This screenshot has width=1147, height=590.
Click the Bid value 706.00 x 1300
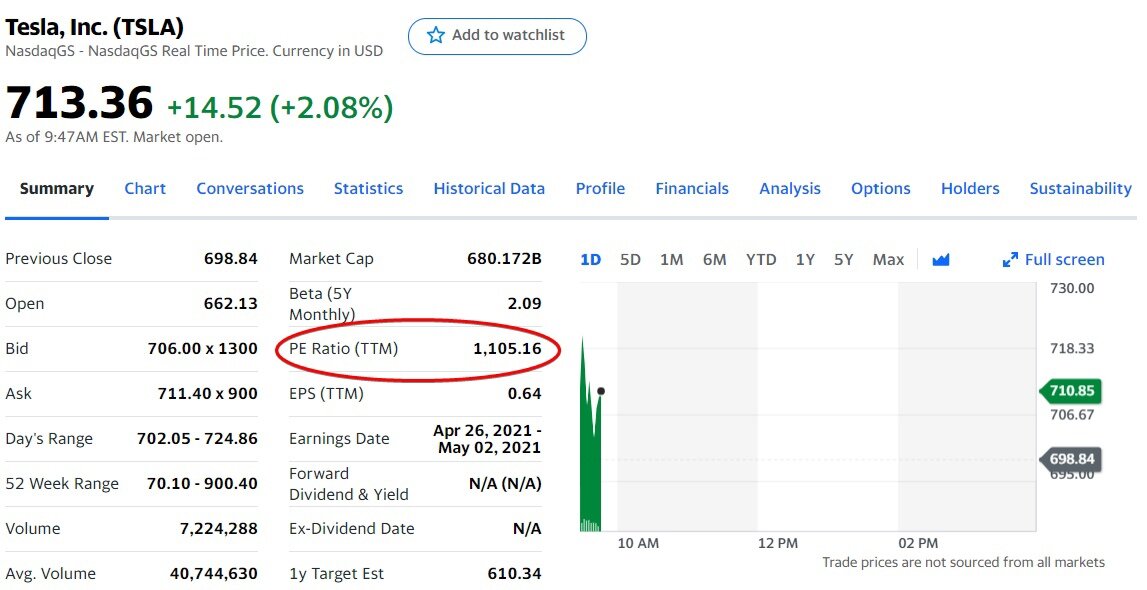[x=203, y=349]
